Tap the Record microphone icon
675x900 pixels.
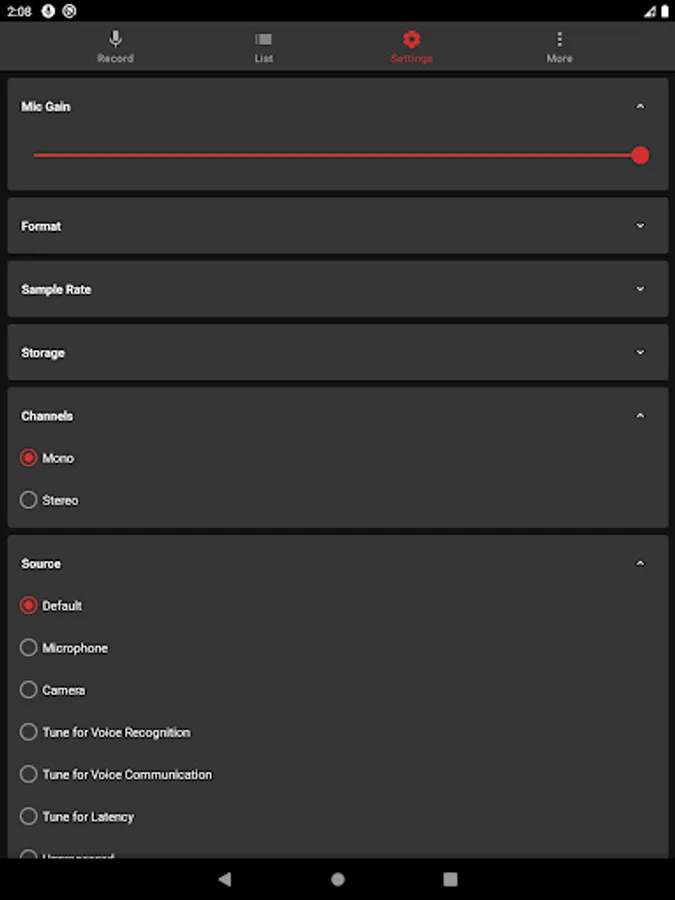115,40
